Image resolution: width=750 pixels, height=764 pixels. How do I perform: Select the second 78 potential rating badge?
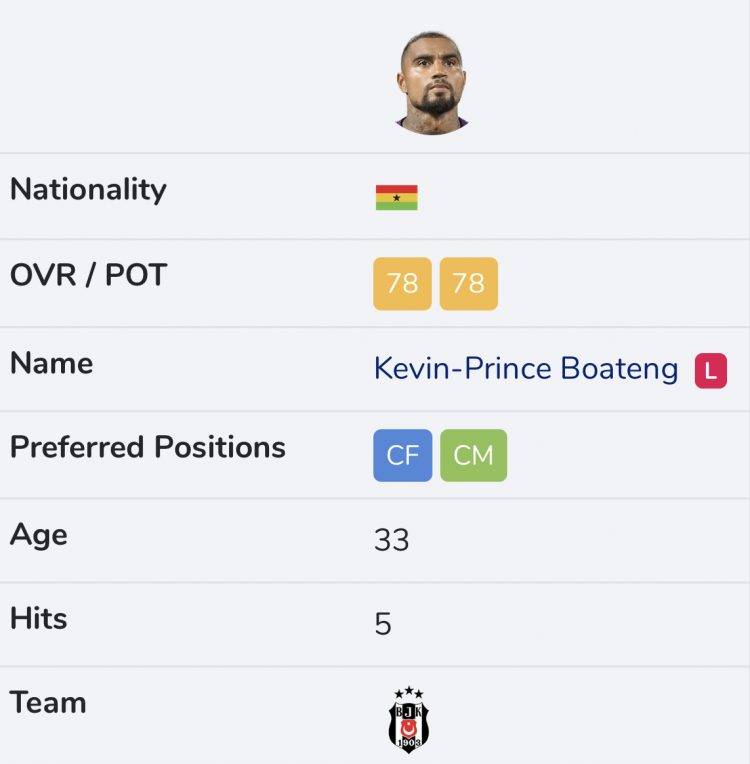[x=468, y=284]
